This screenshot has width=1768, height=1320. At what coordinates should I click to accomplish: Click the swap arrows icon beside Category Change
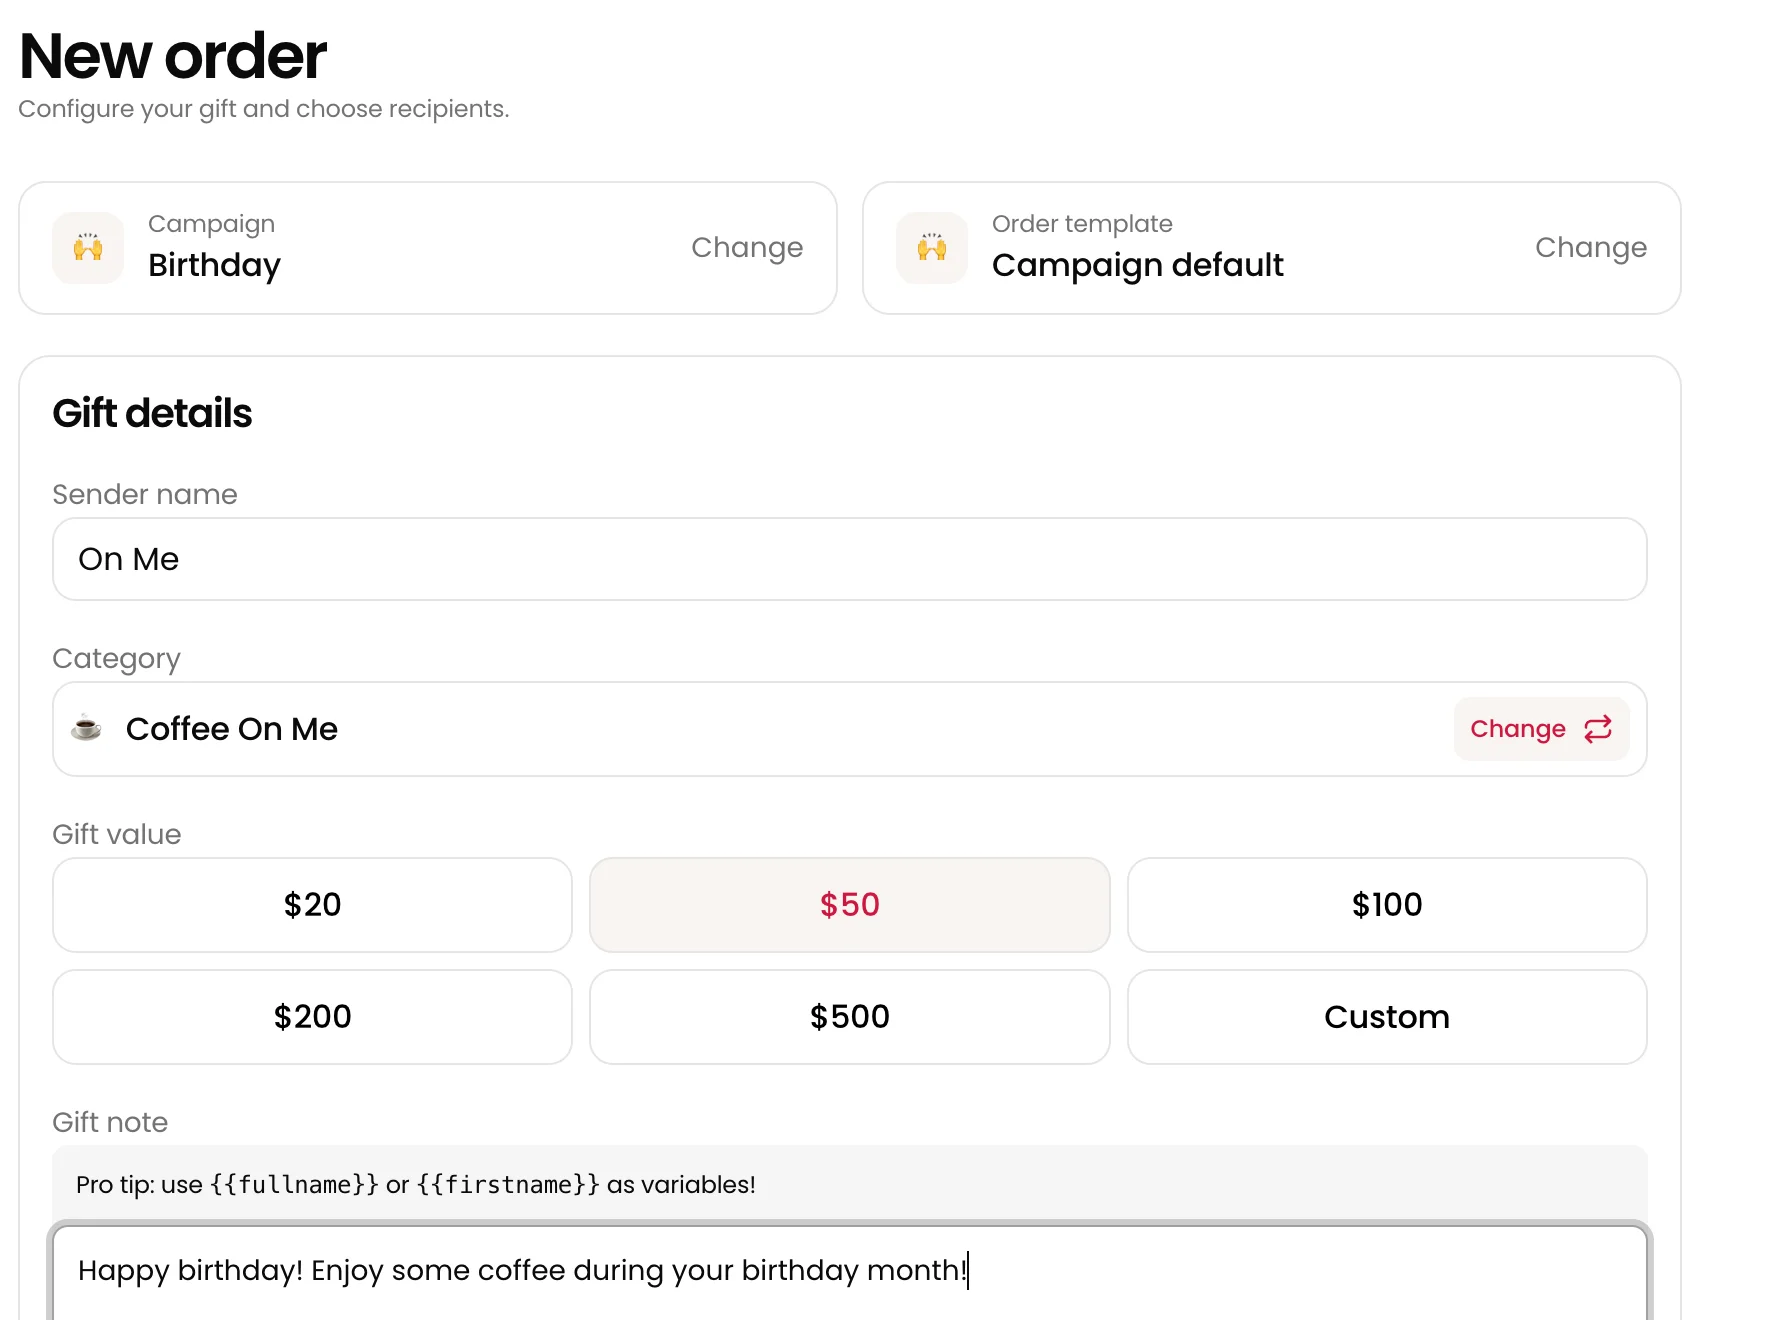[x=1598, y=729]
